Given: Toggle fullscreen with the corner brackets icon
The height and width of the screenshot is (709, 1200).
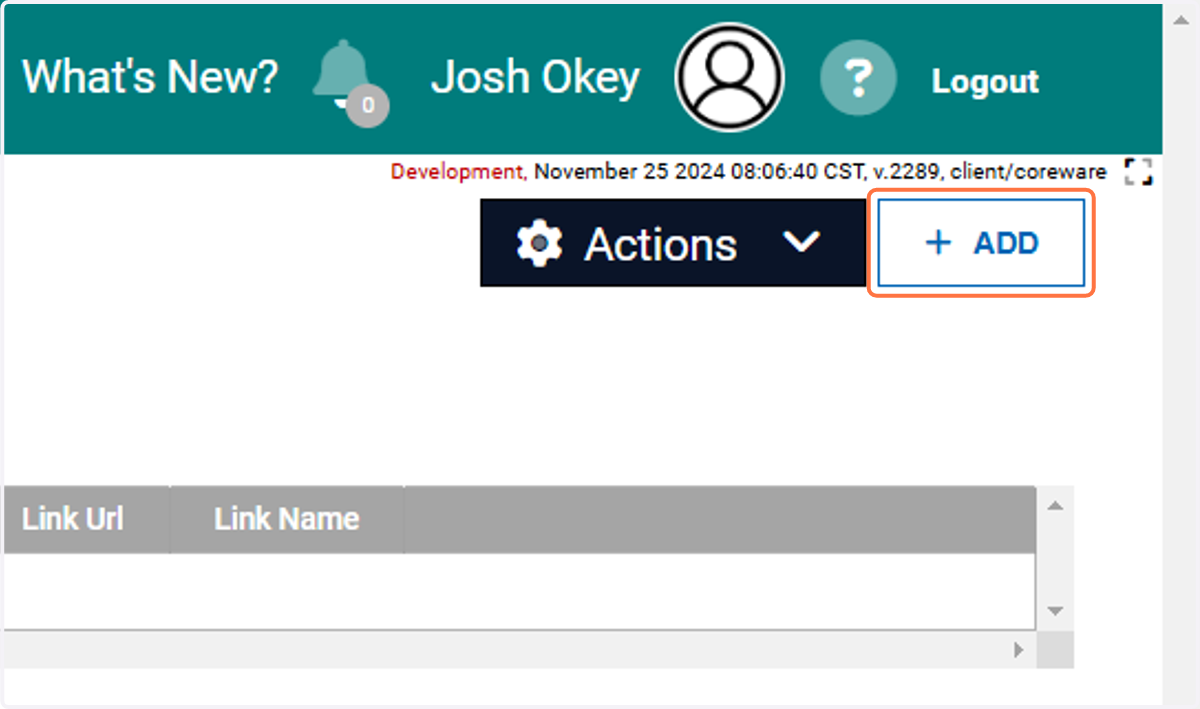Looking at the screenshot, I should (x=1138, y=172).
